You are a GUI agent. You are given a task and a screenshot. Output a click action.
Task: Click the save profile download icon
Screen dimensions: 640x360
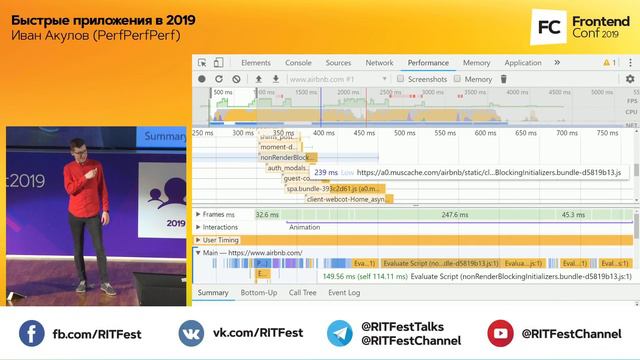tap(276, 79)
